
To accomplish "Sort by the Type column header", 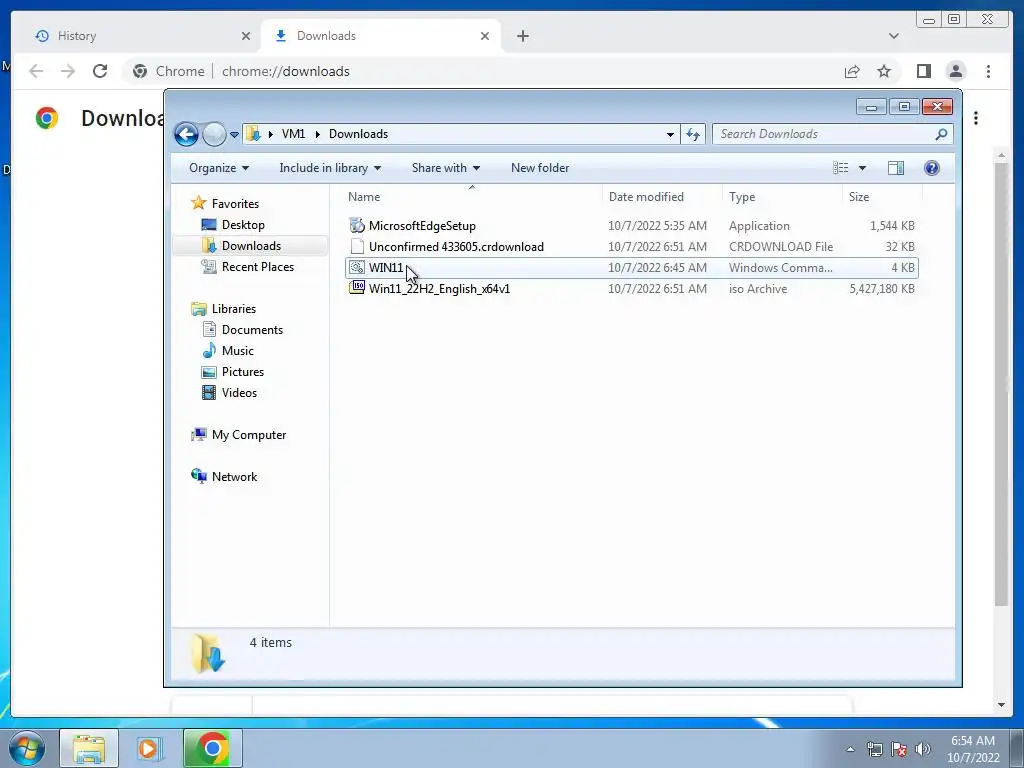I will (782, 197).
